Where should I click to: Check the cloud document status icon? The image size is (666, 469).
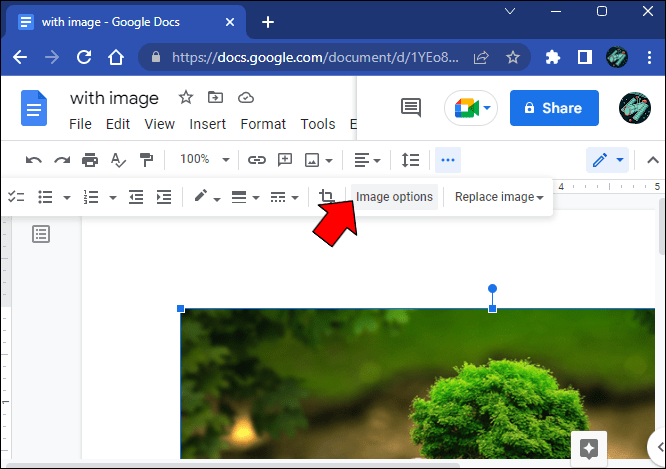[x=246, y=98]
